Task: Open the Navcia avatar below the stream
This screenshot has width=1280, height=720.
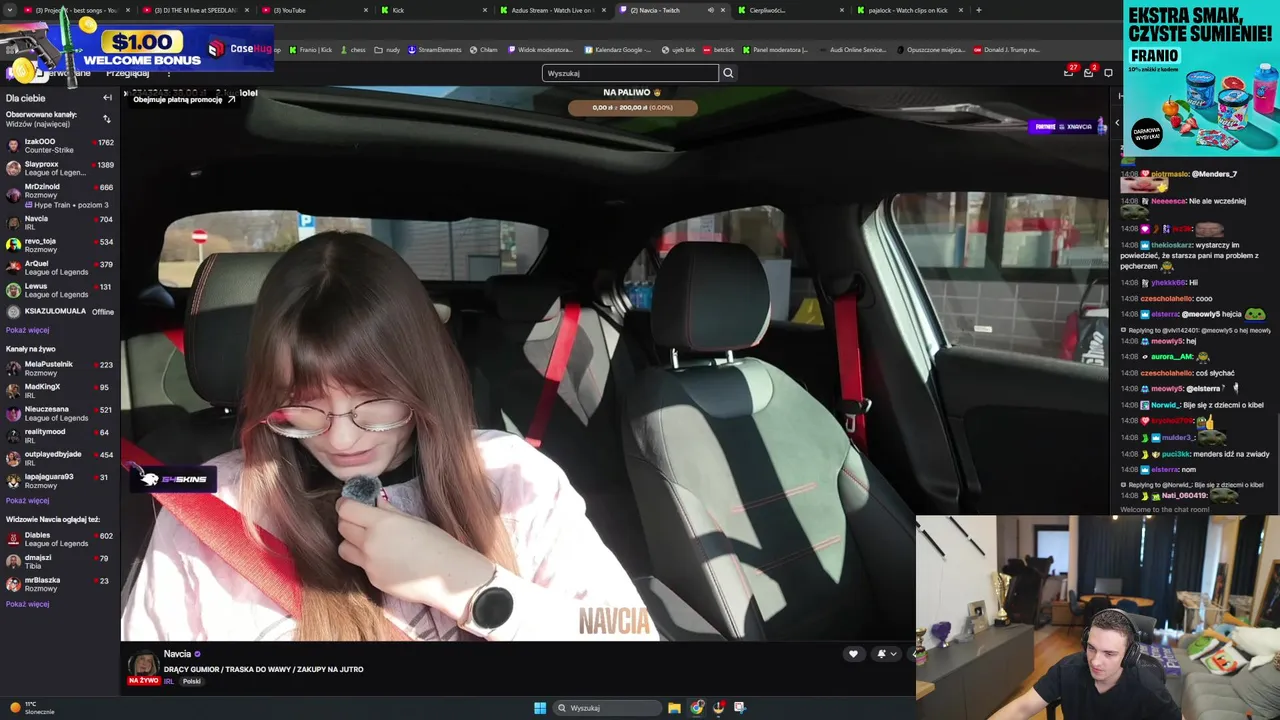Action: (143, 664)
